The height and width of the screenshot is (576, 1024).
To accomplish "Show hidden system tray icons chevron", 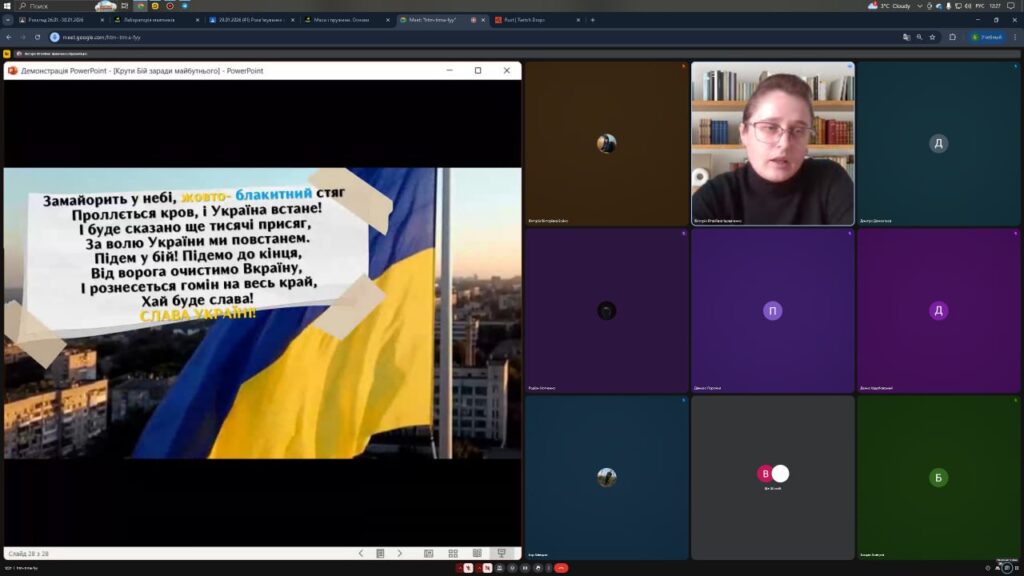I will (x=920, y=6).
